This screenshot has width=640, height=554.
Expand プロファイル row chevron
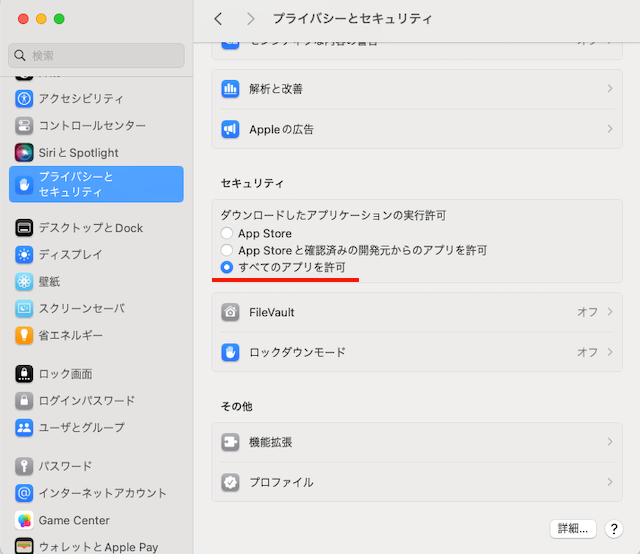coord(610,482)
